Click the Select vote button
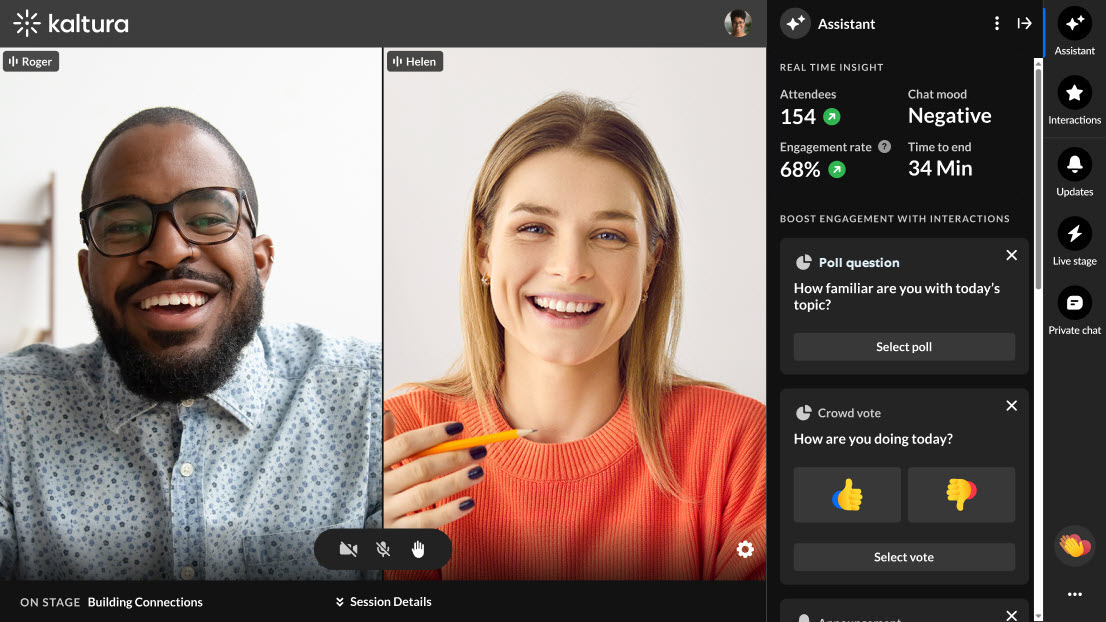Image resolution: width=1106 pixels, height=622 pixels. click(904, 557)
